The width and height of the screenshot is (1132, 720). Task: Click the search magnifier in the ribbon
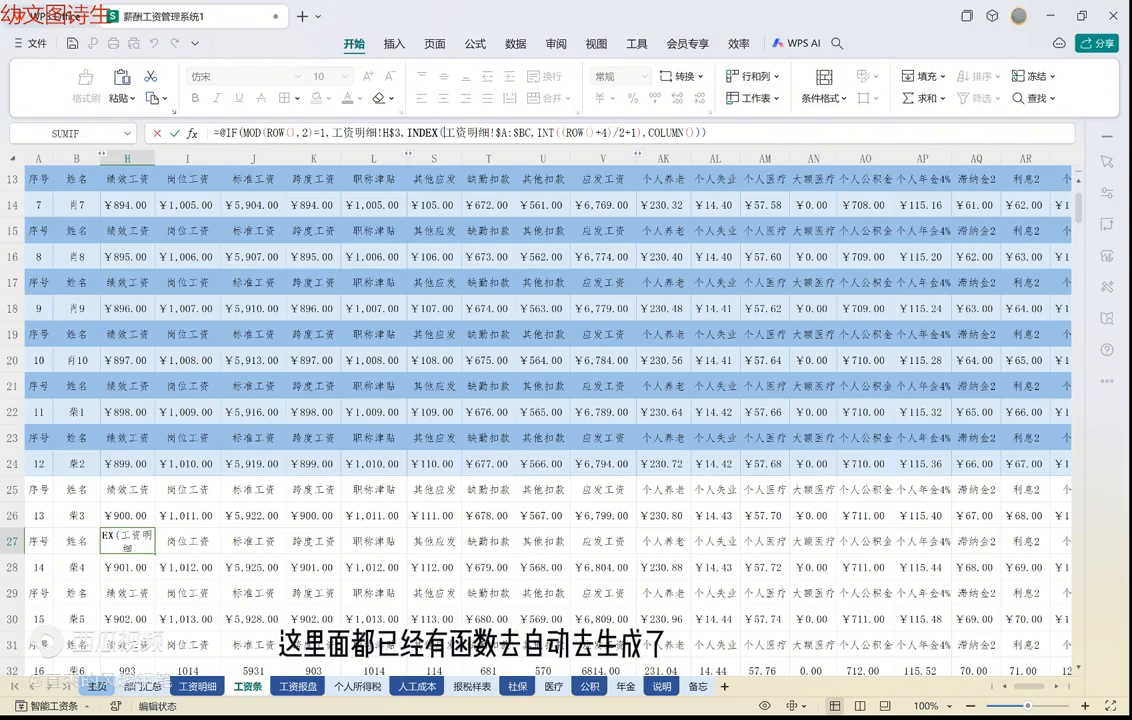[838, 44]
